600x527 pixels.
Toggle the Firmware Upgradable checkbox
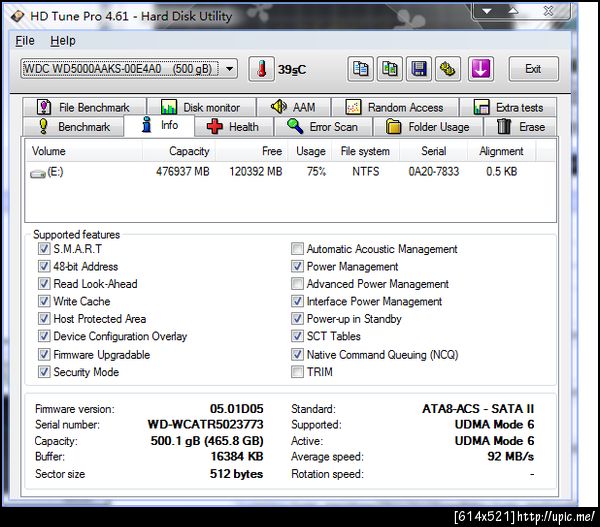44,354
